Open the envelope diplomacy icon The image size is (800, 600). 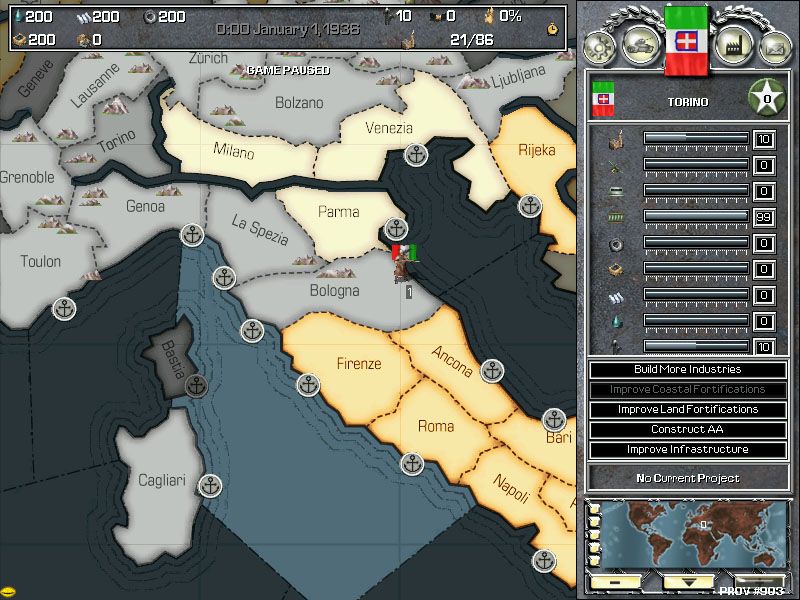[x=771, y=45]
